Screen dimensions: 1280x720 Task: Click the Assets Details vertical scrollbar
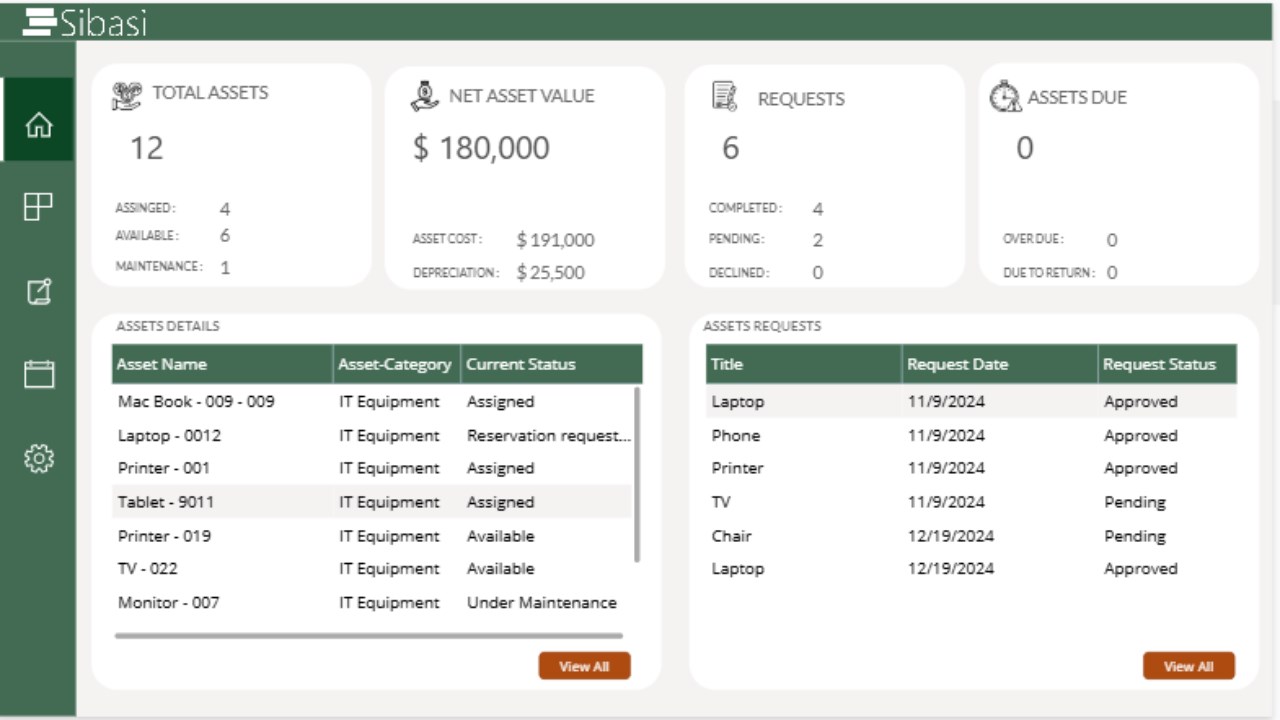tap(638, 475)
